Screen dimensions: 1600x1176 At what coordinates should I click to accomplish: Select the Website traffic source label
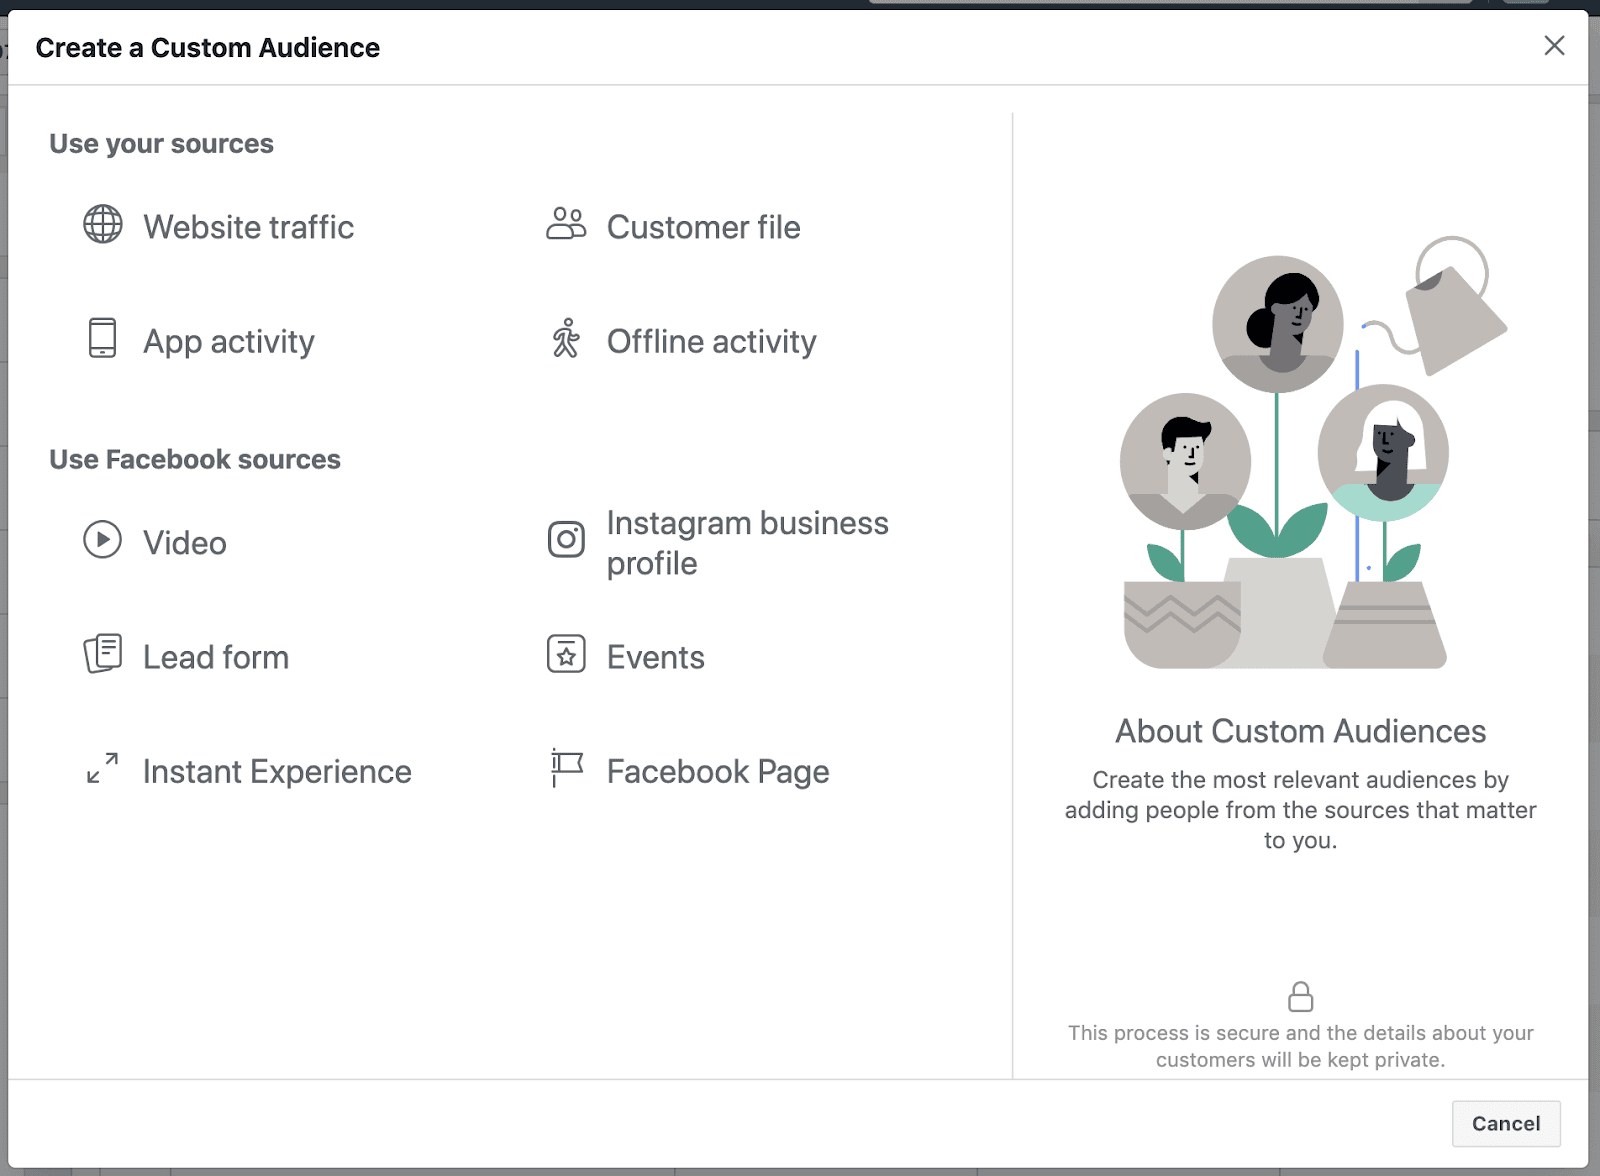coord(248,227)
